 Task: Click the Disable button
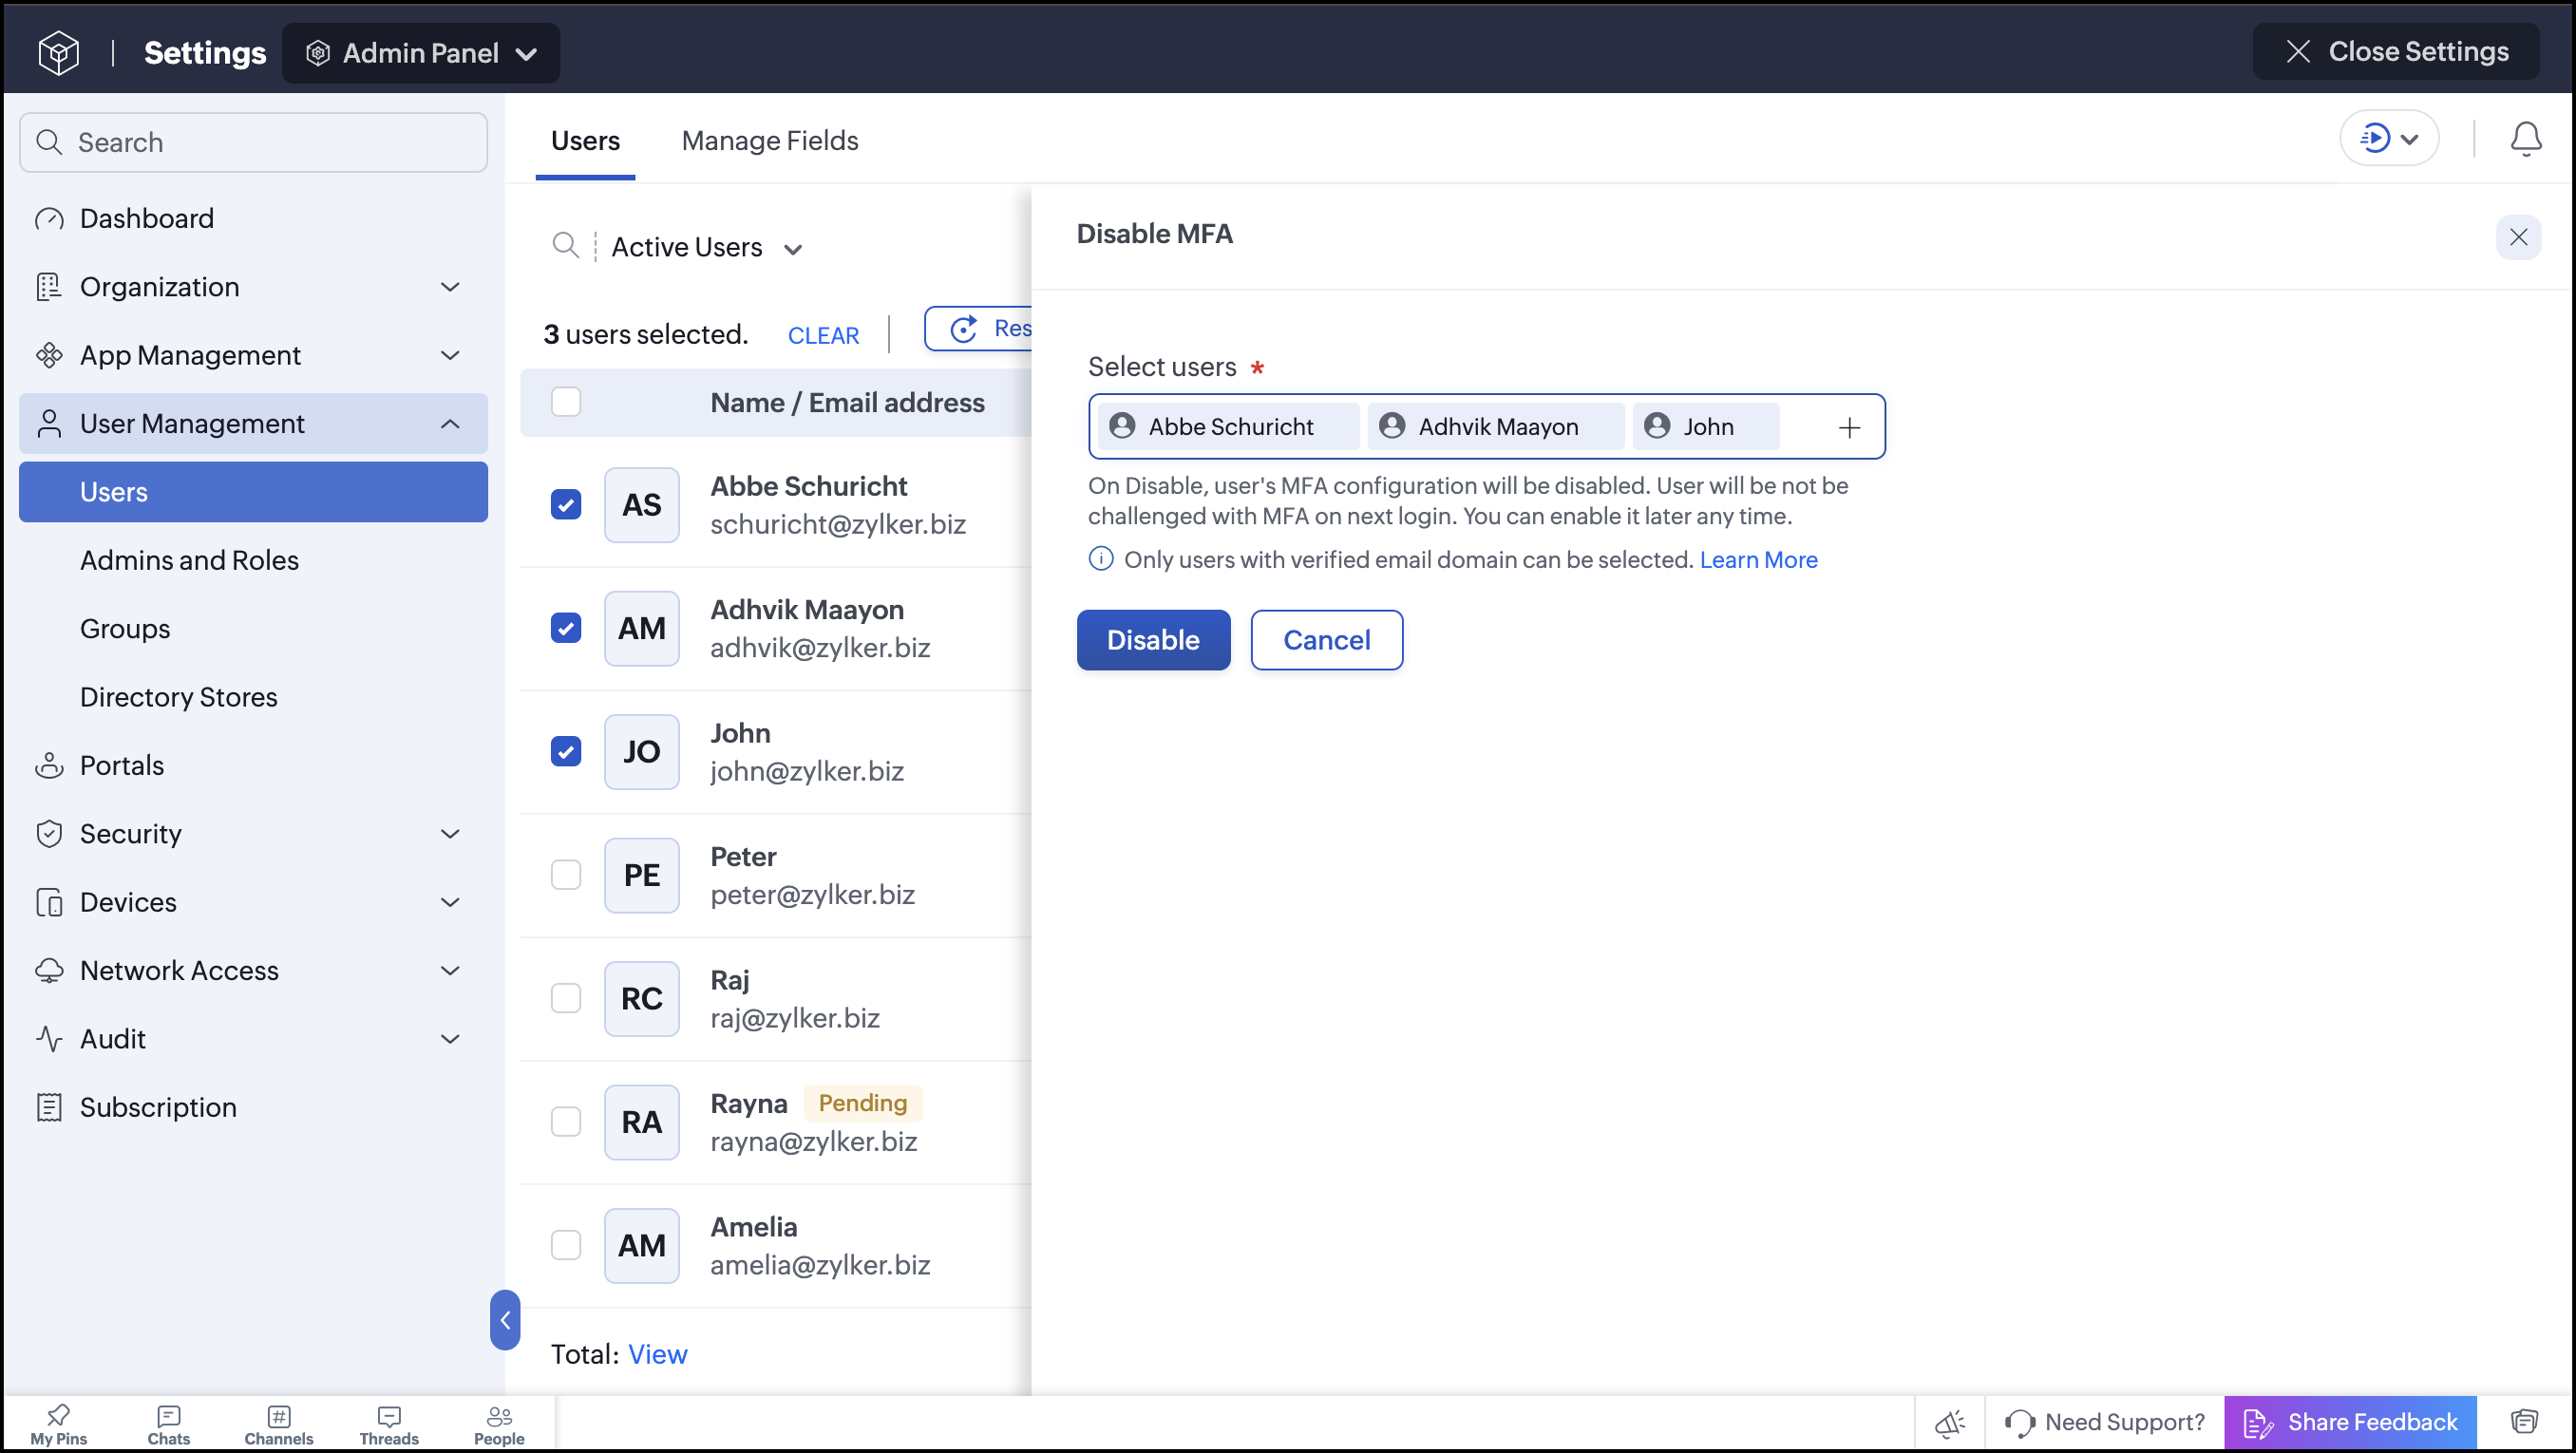(x=1153, y=639)
